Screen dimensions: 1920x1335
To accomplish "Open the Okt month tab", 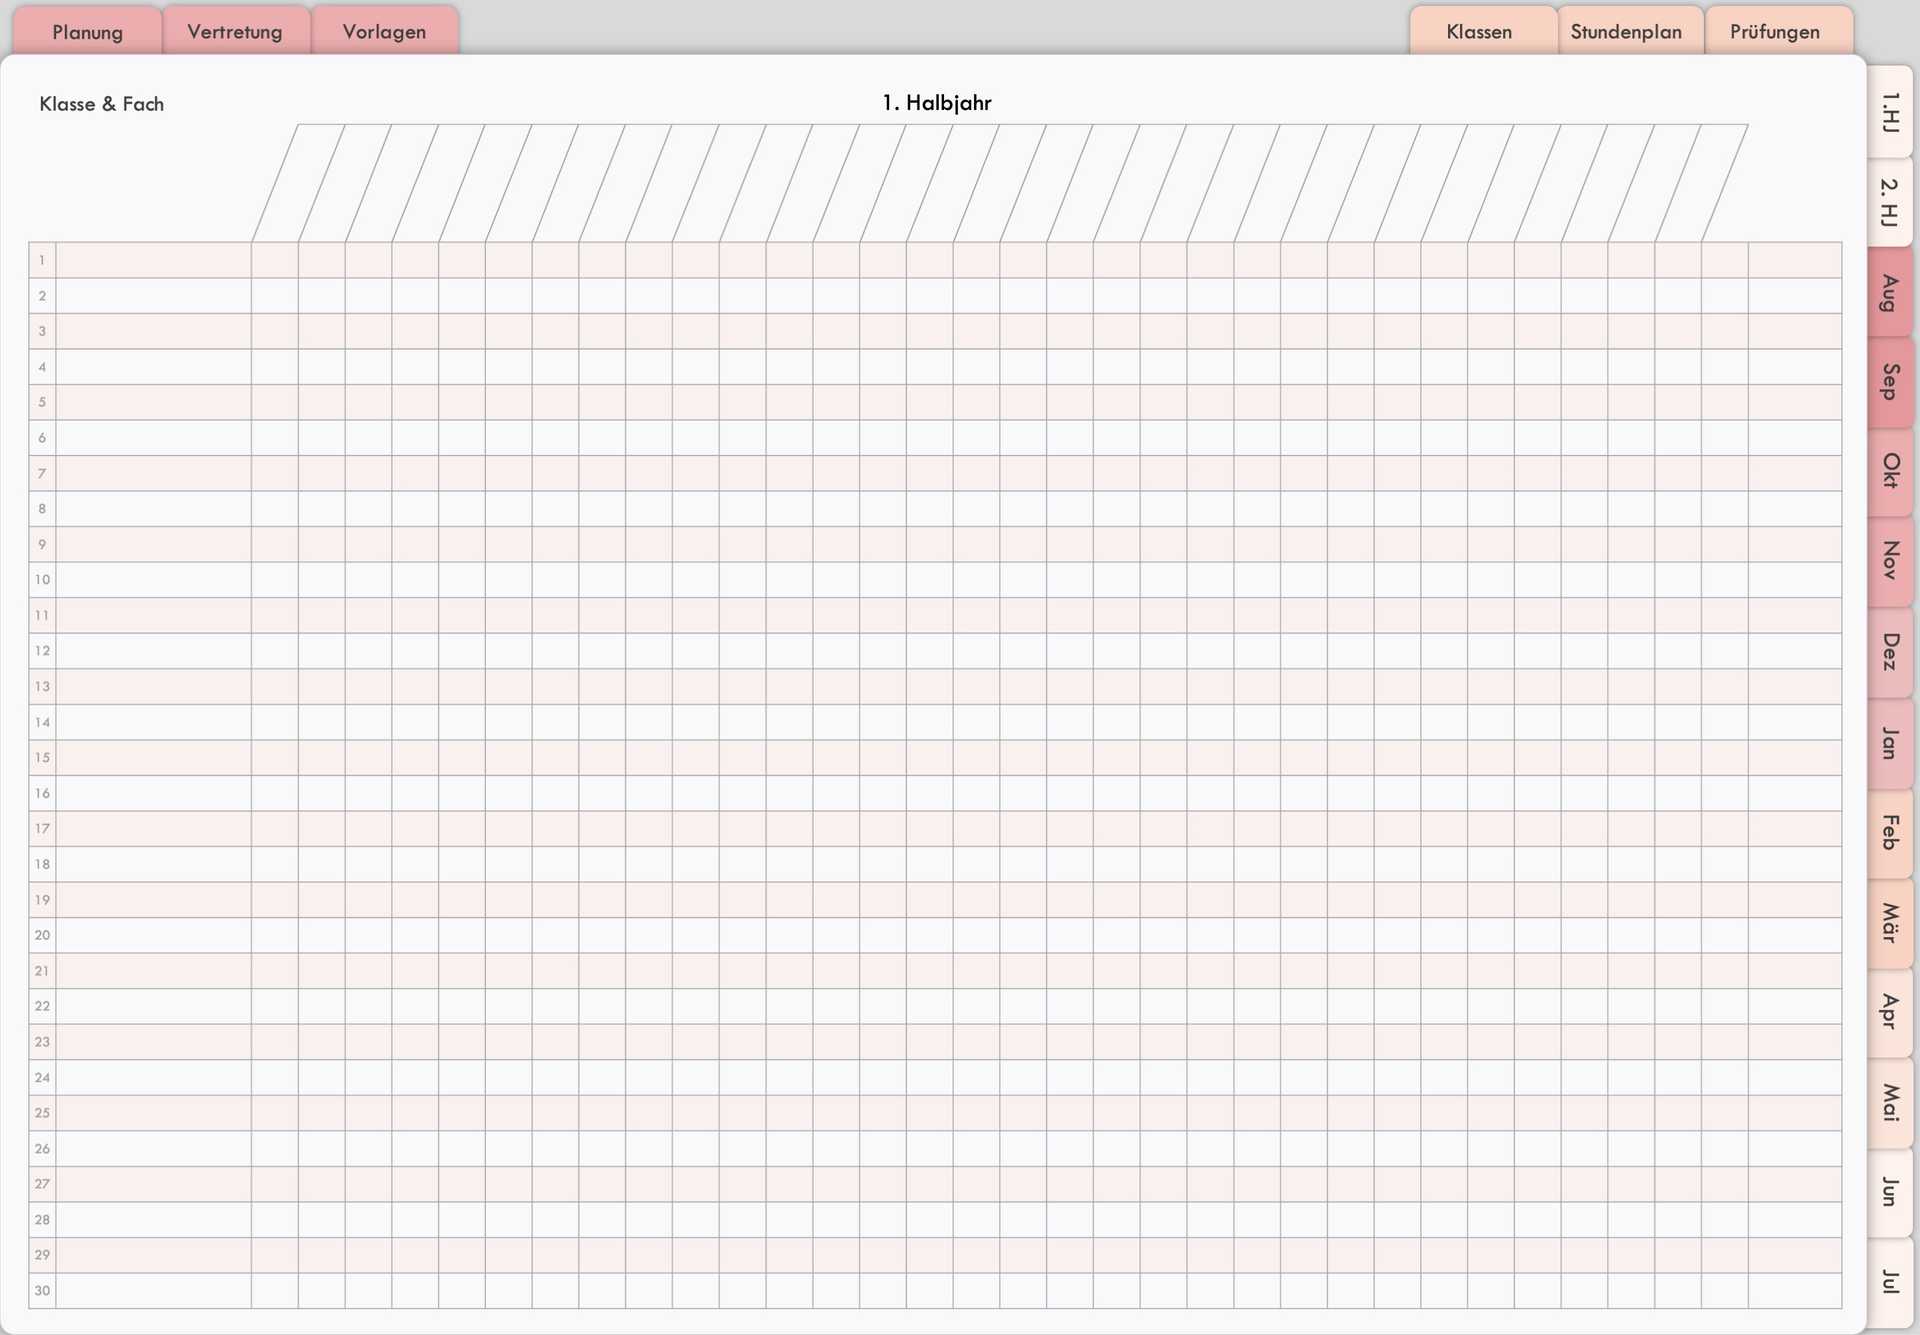I will tap(1889, 471).
